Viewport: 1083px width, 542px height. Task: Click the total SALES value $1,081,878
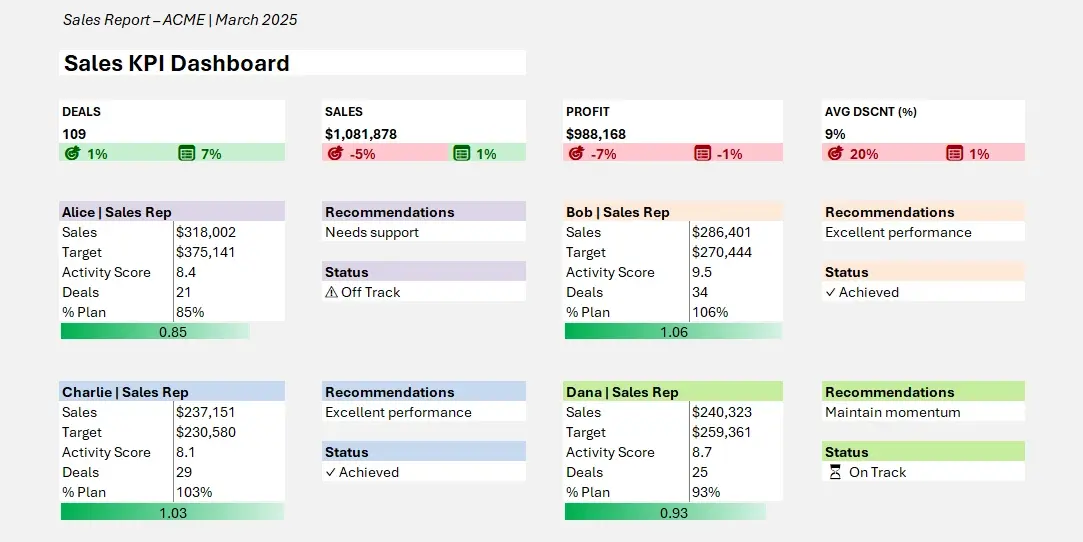click(x=361, y=133)
